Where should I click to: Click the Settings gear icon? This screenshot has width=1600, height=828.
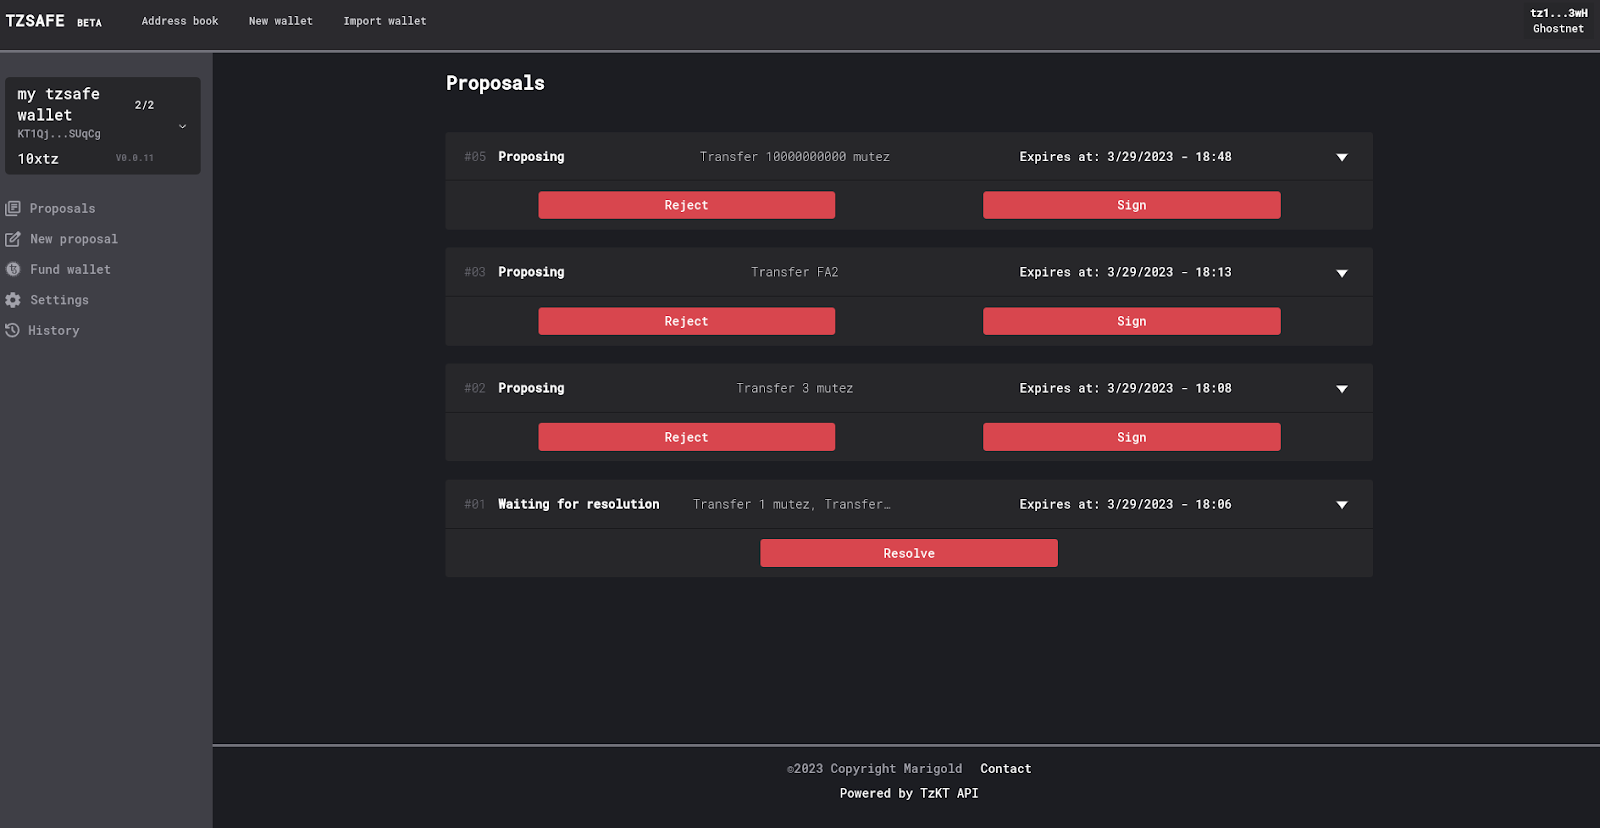coord(13,300)
